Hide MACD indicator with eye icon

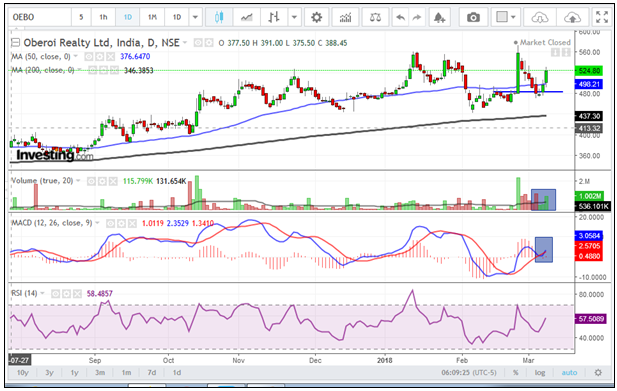click(x=111, y=223)
